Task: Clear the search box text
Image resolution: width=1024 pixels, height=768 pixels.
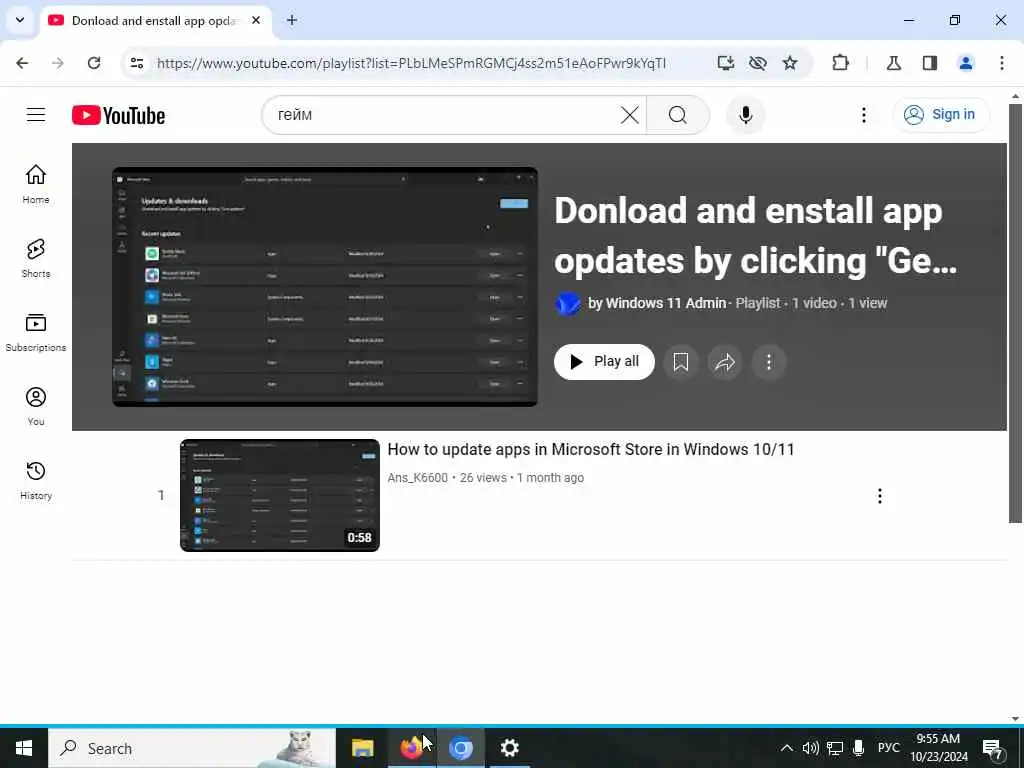Action: point(630,115)
